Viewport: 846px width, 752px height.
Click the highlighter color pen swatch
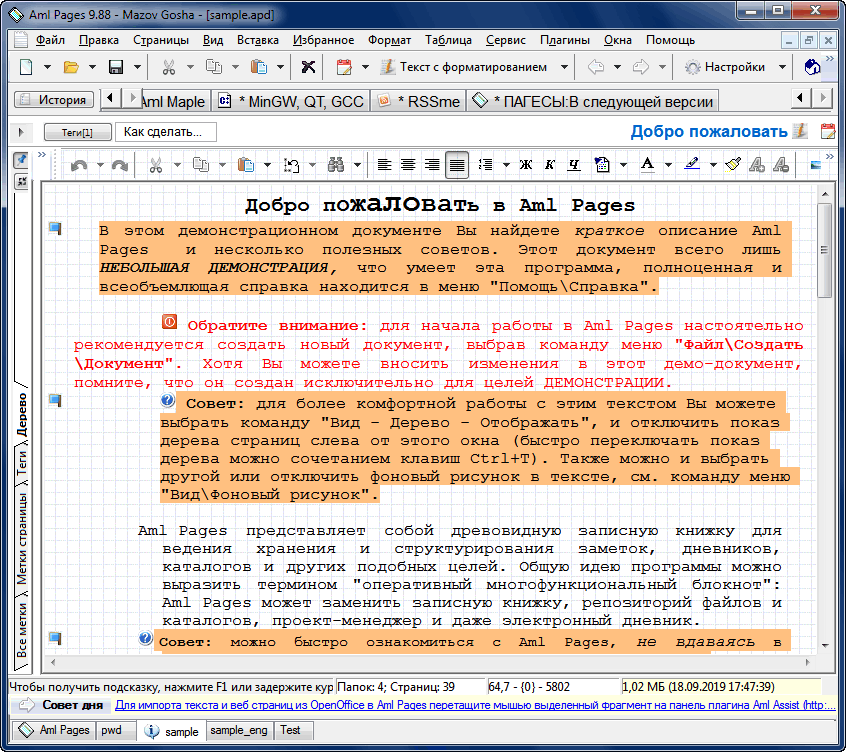pyautogui.click(x=692, y=165)
